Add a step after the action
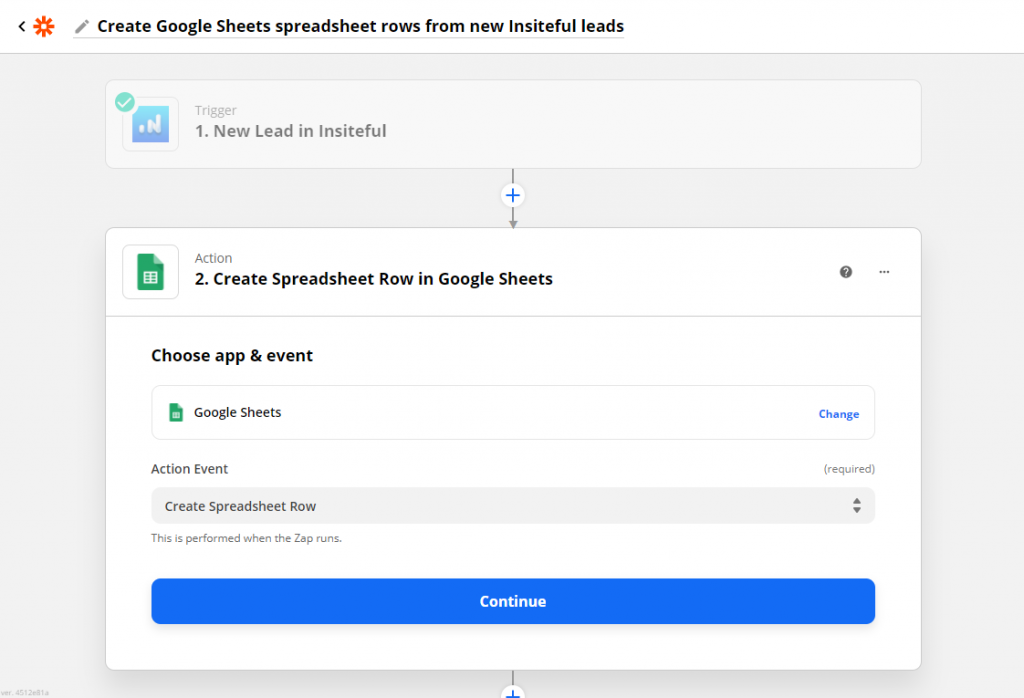The height and width of the screenshot is (698, 1024). [513, 692]
